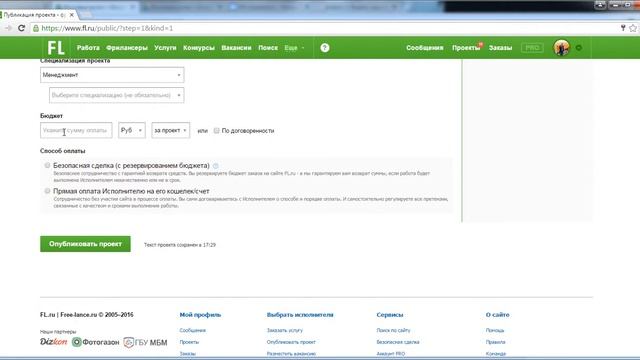Screen dimensions: 640x360
Task: Click the budget amount input field
Action: pyautogui.click(x=76, y=130)
